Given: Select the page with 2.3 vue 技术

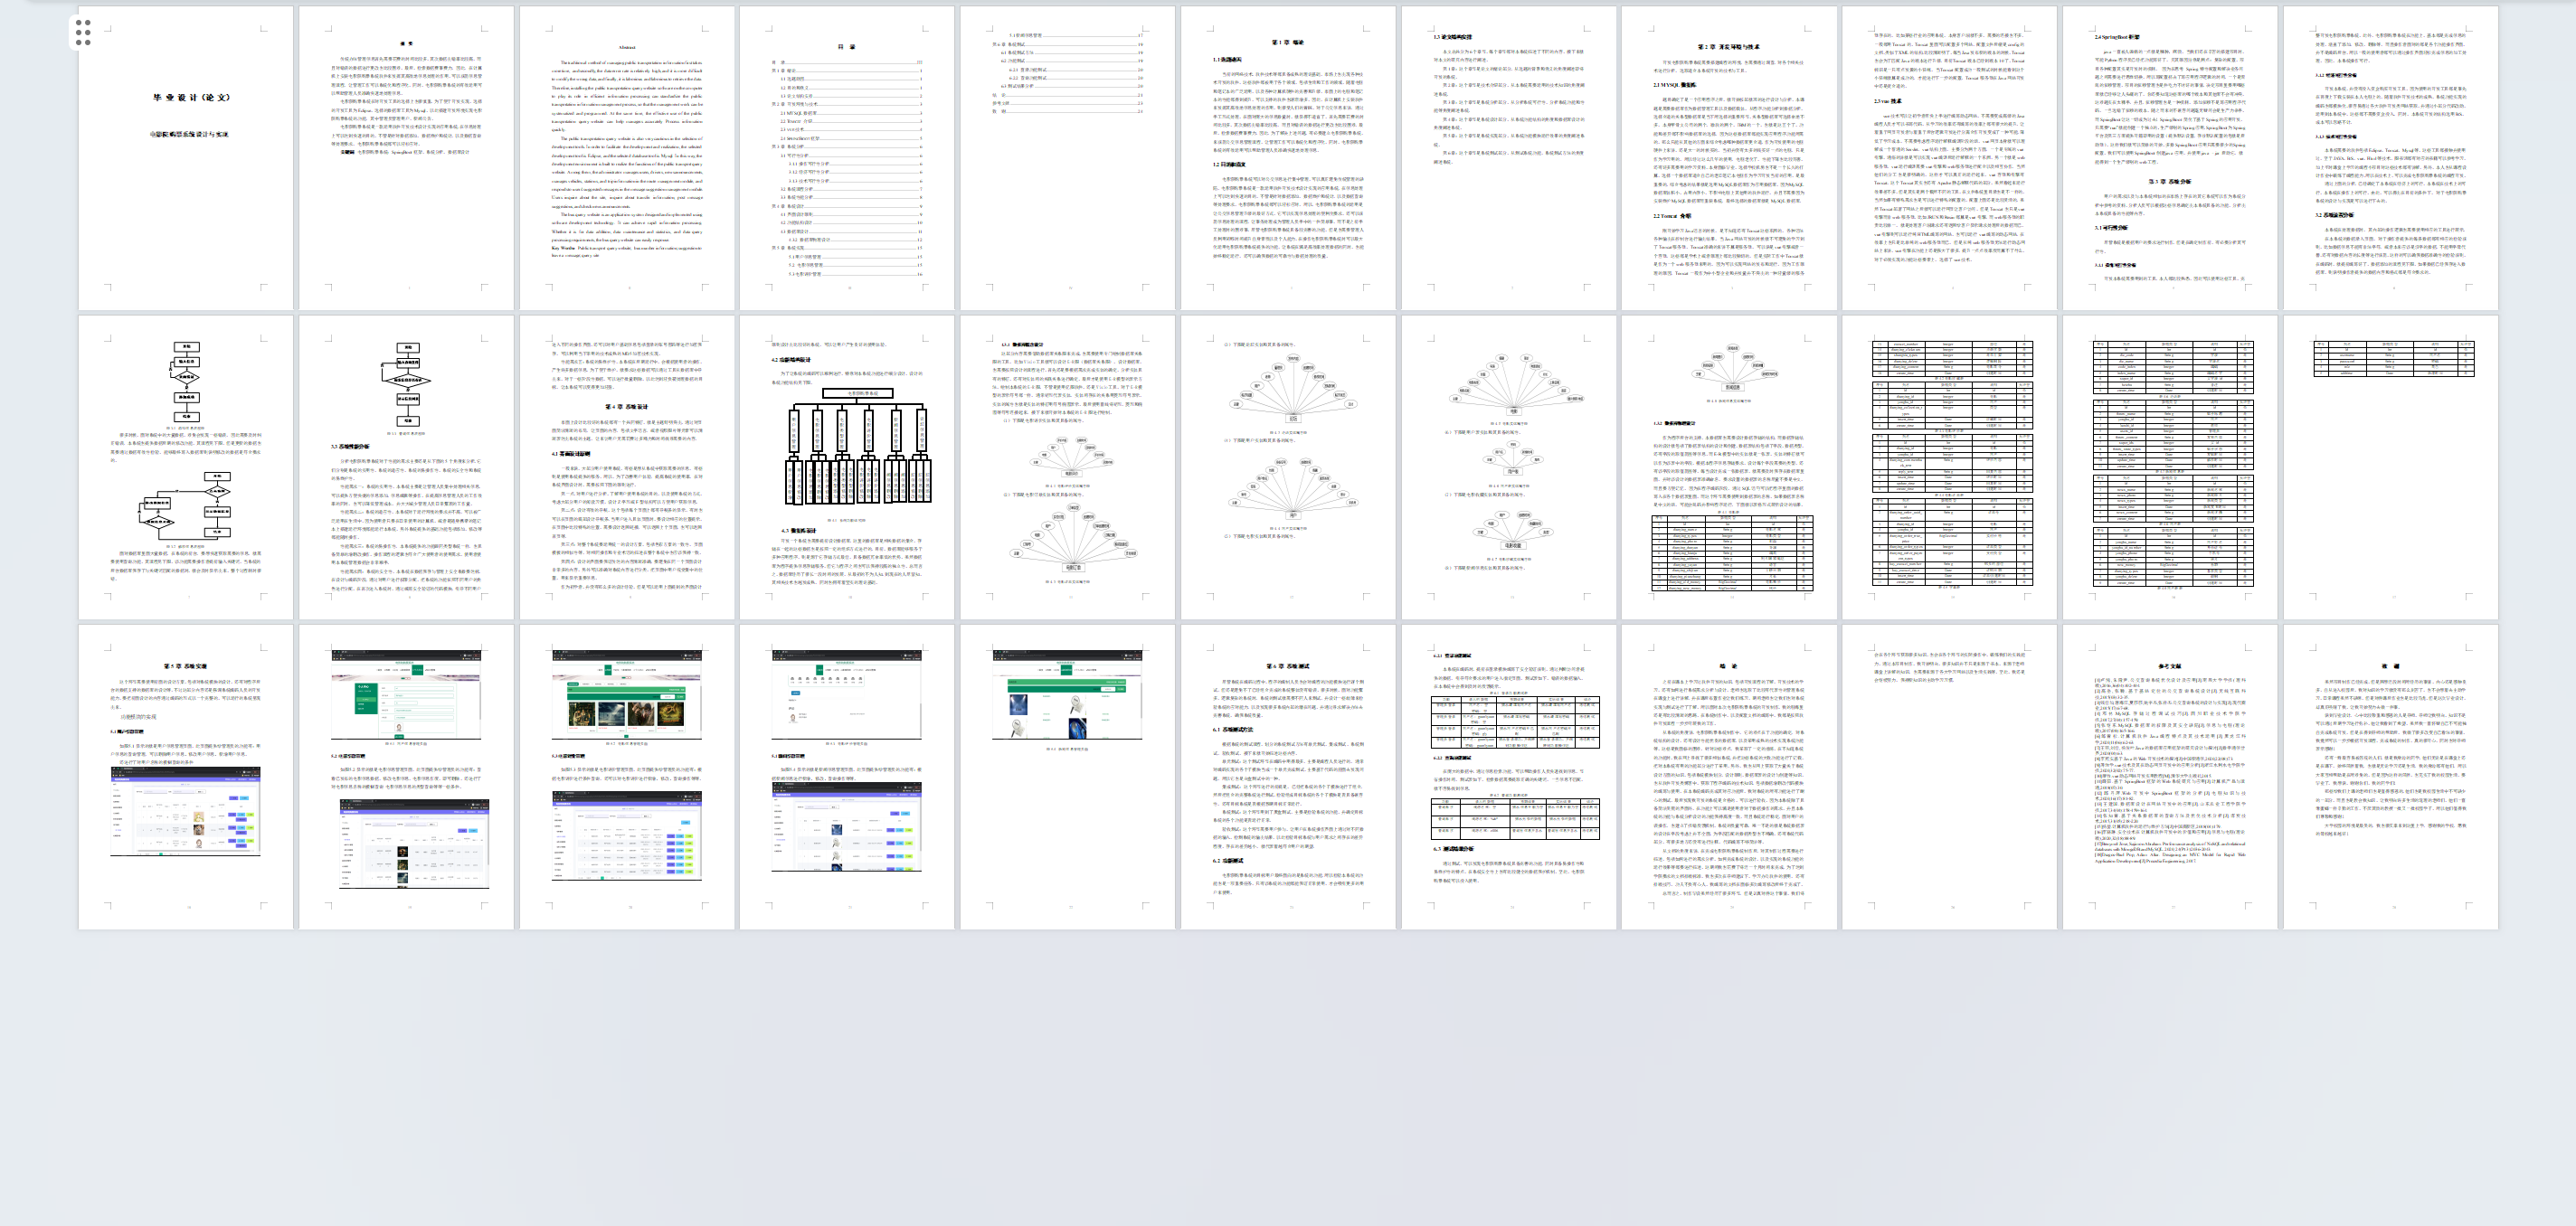Looking at the screenshot, I should coord(1949,158).
